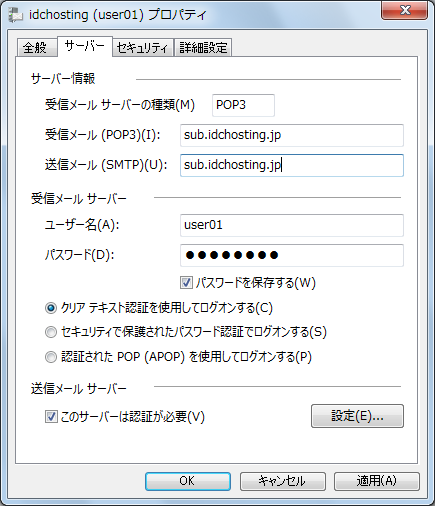Uncheck このサーバーは認証が必要 checkbox
The height and width of the screenshot is (506, 435).
coord(51,417)
